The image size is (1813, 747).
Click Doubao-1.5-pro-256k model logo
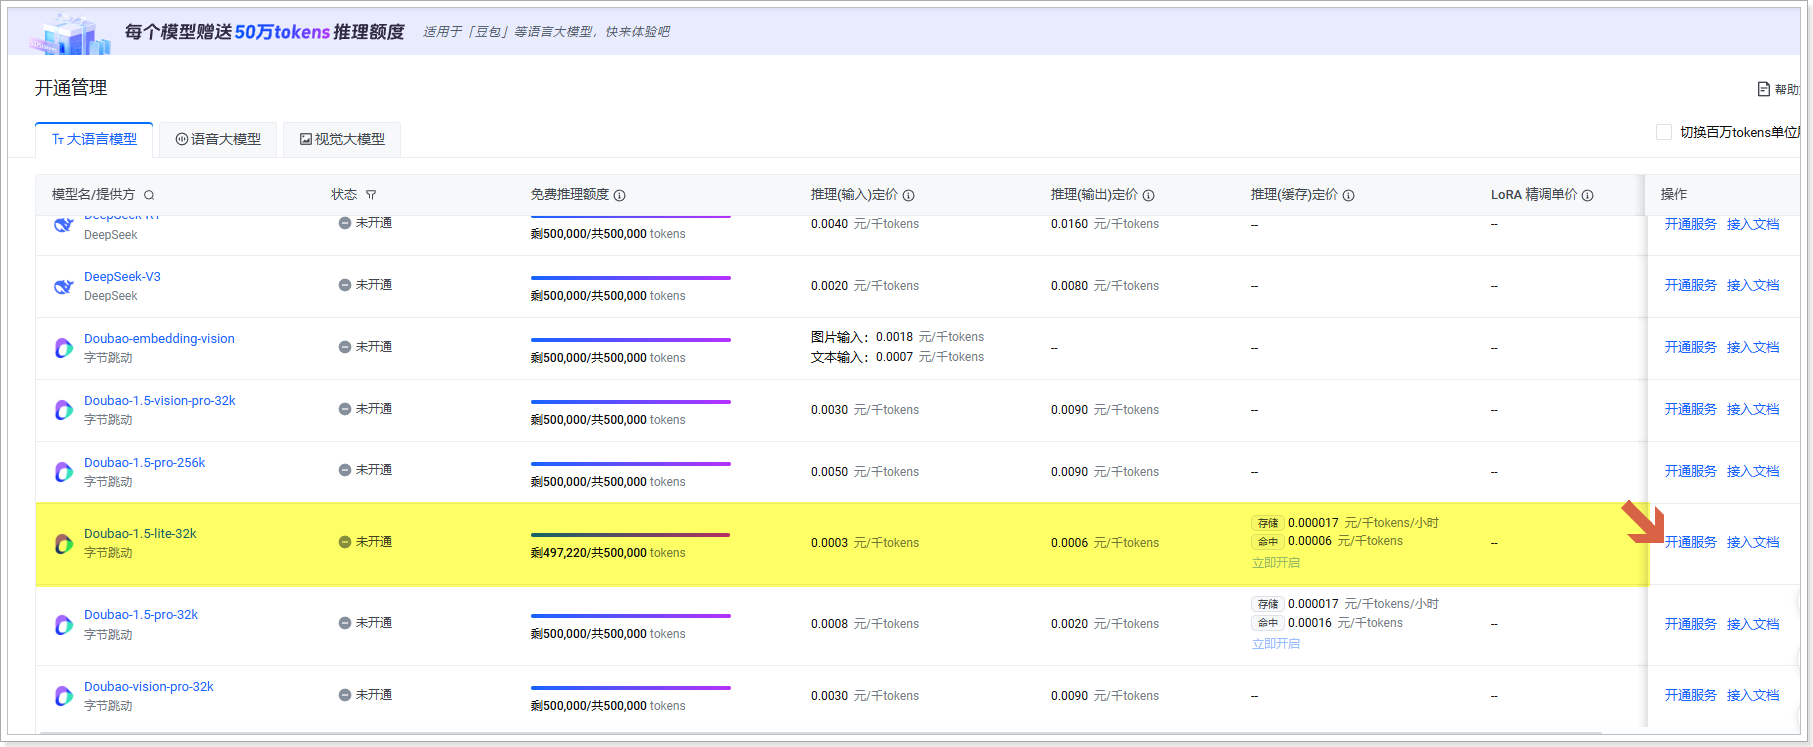[63, 472]
